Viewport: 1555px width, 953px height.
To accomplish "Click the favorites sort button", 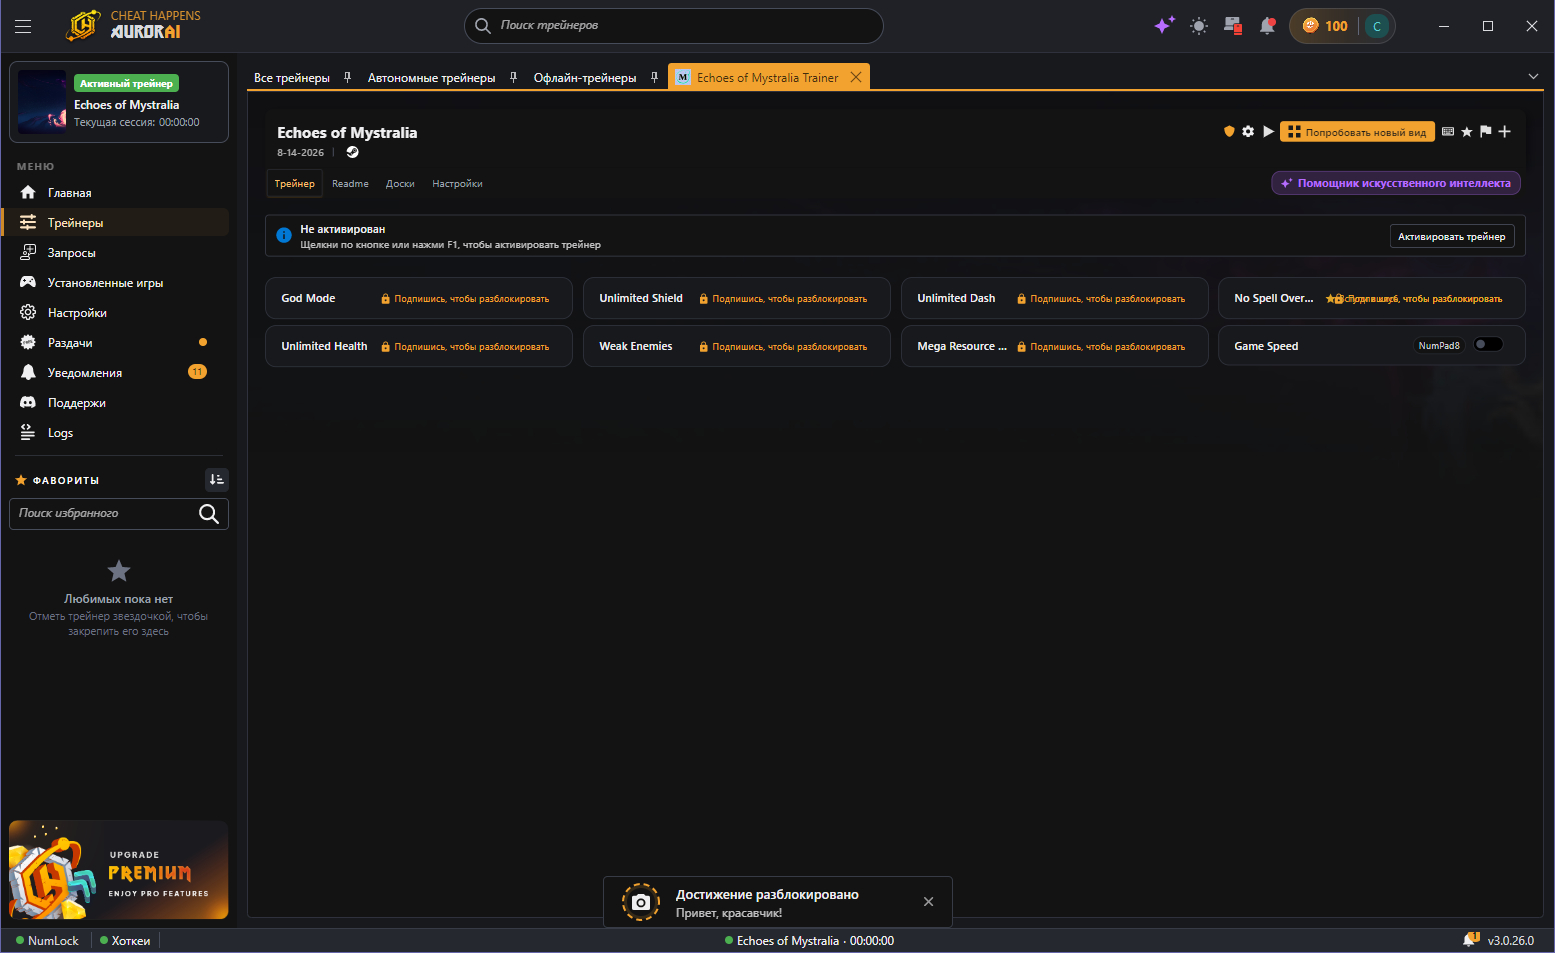I will [x=217, y=480].
